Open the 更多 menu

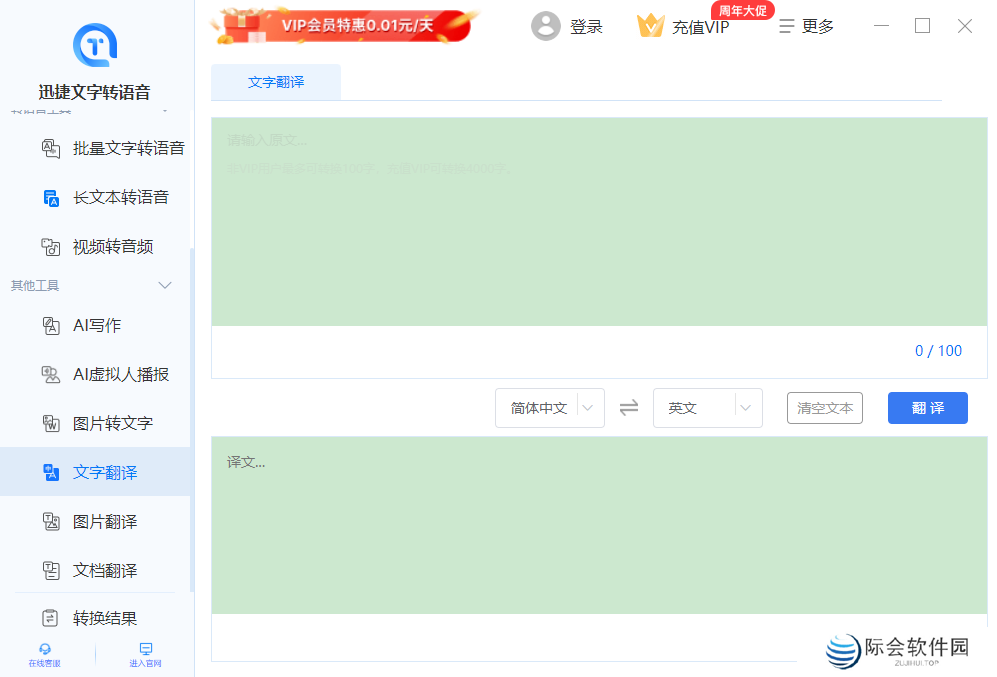pyautogui.click(x=806, y=26)
